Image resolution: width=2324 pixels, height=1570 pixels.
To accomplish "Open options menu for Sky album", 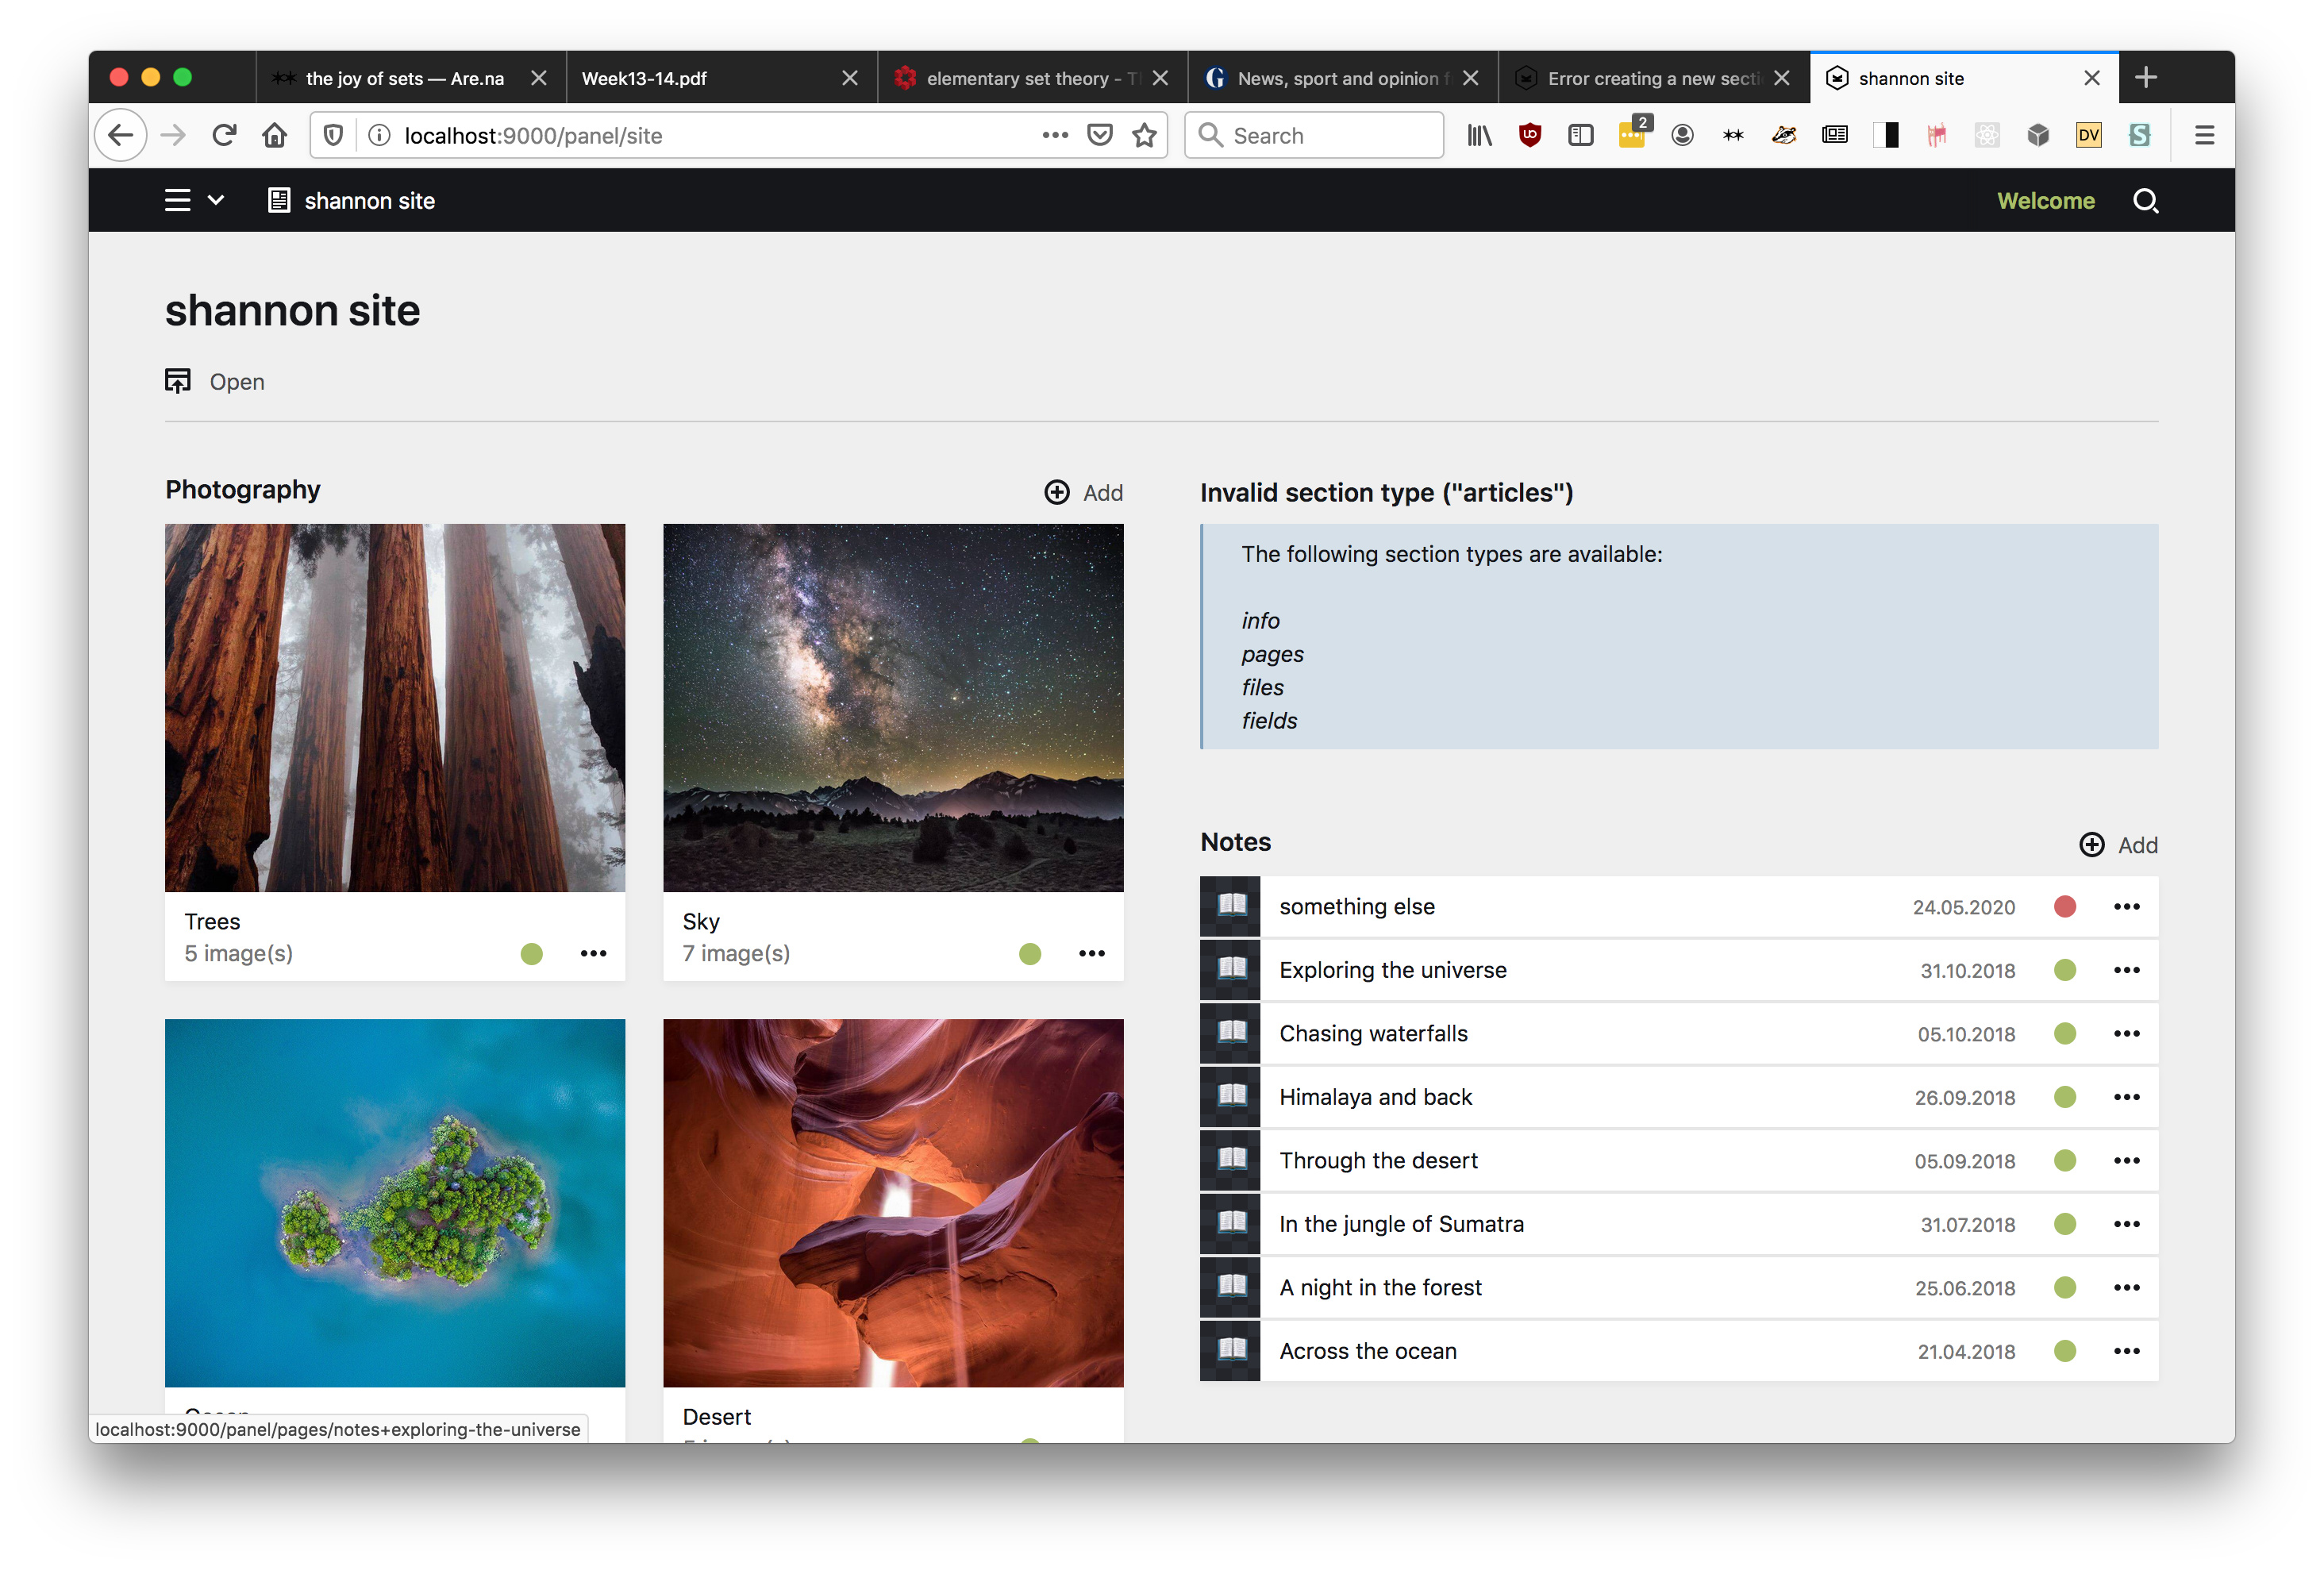I will click(1092, 954).
